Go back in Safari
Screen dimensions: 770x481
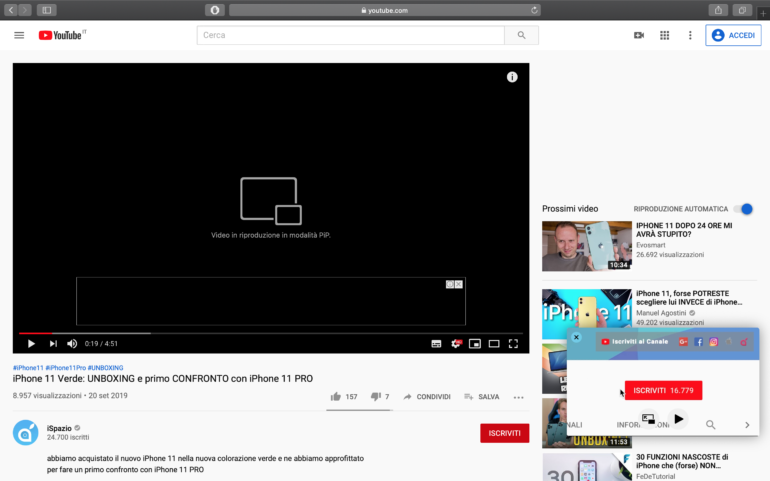point(11,10)
